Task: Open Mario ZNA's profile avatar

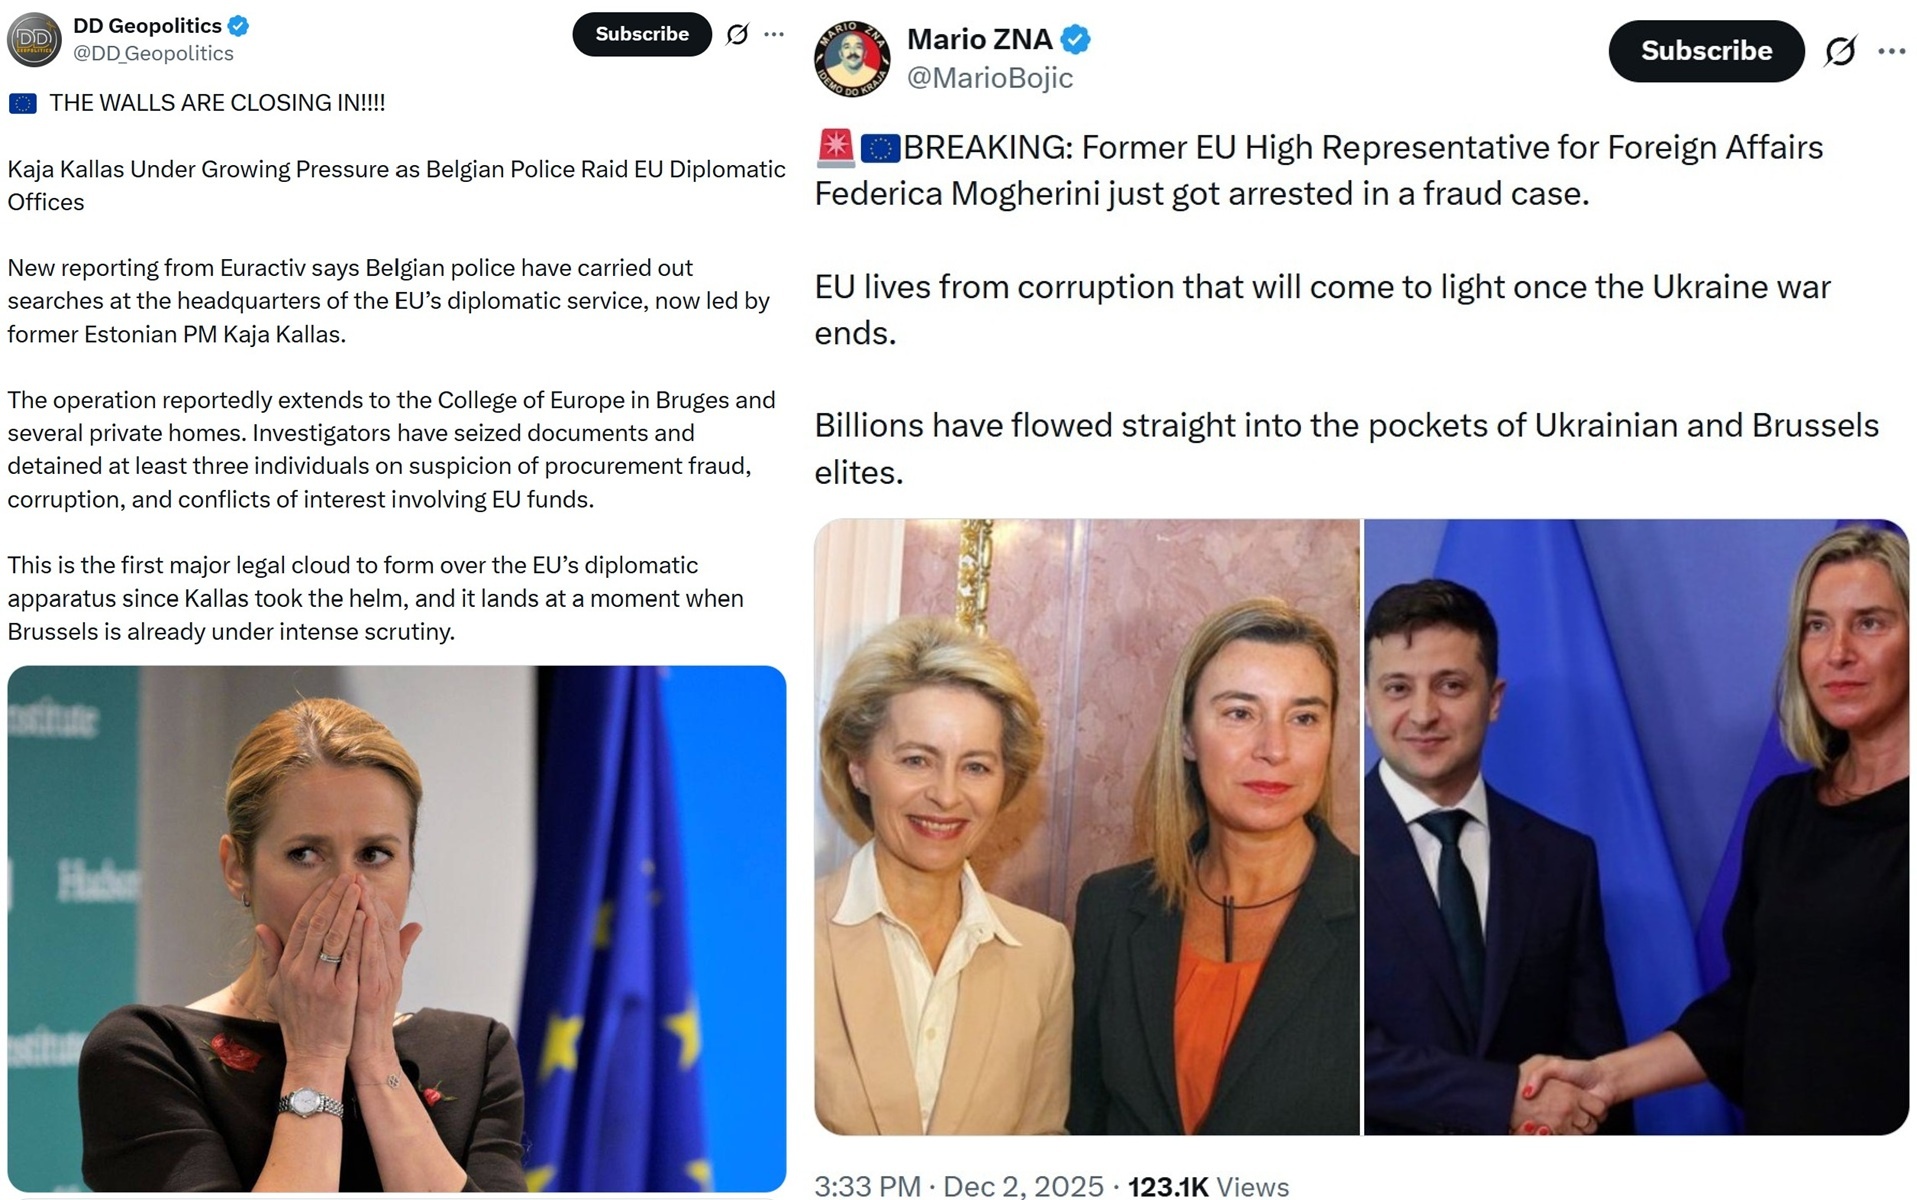Action: [x=852, y=58]
